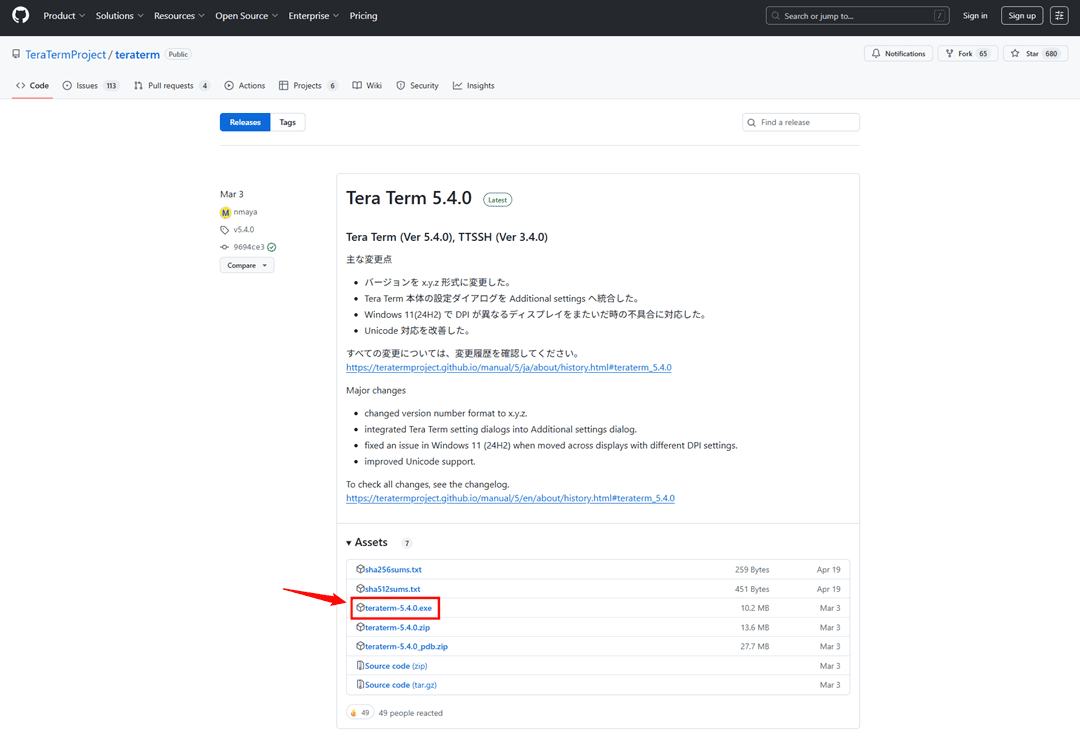Open the TeraTermProject owner link
Screen dimensions: 1080x741
click(65, 54)
